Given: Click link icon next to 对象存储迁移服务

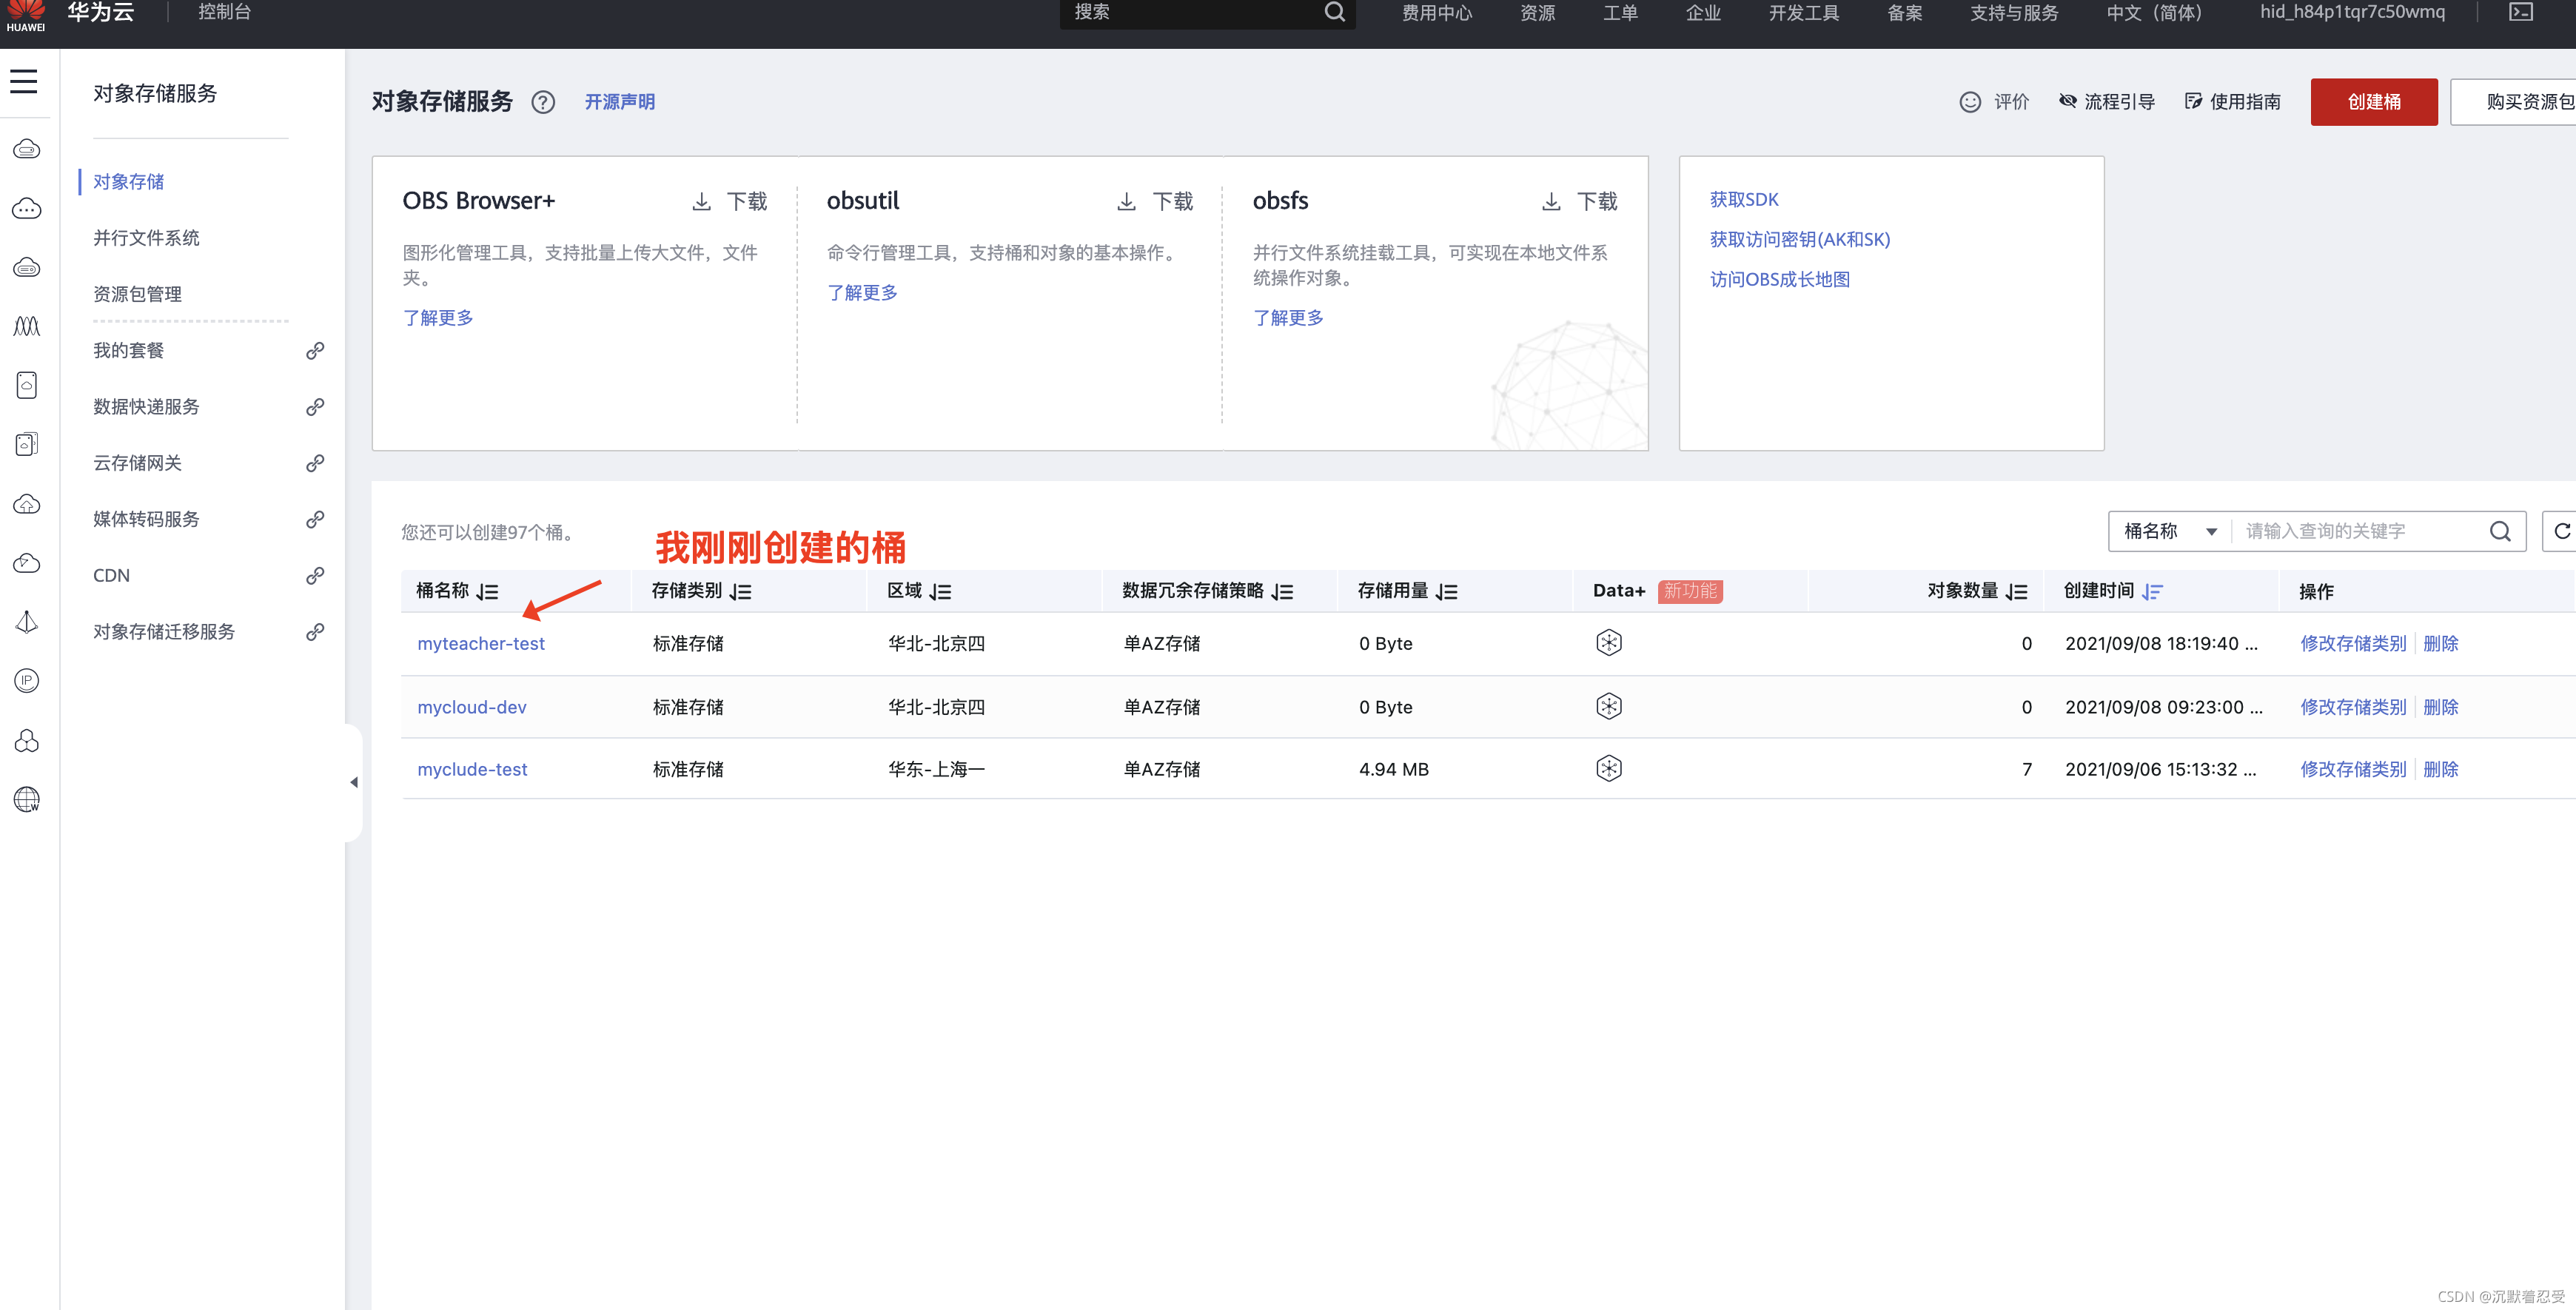Looking at the screenshot, I should coord(315,632).
